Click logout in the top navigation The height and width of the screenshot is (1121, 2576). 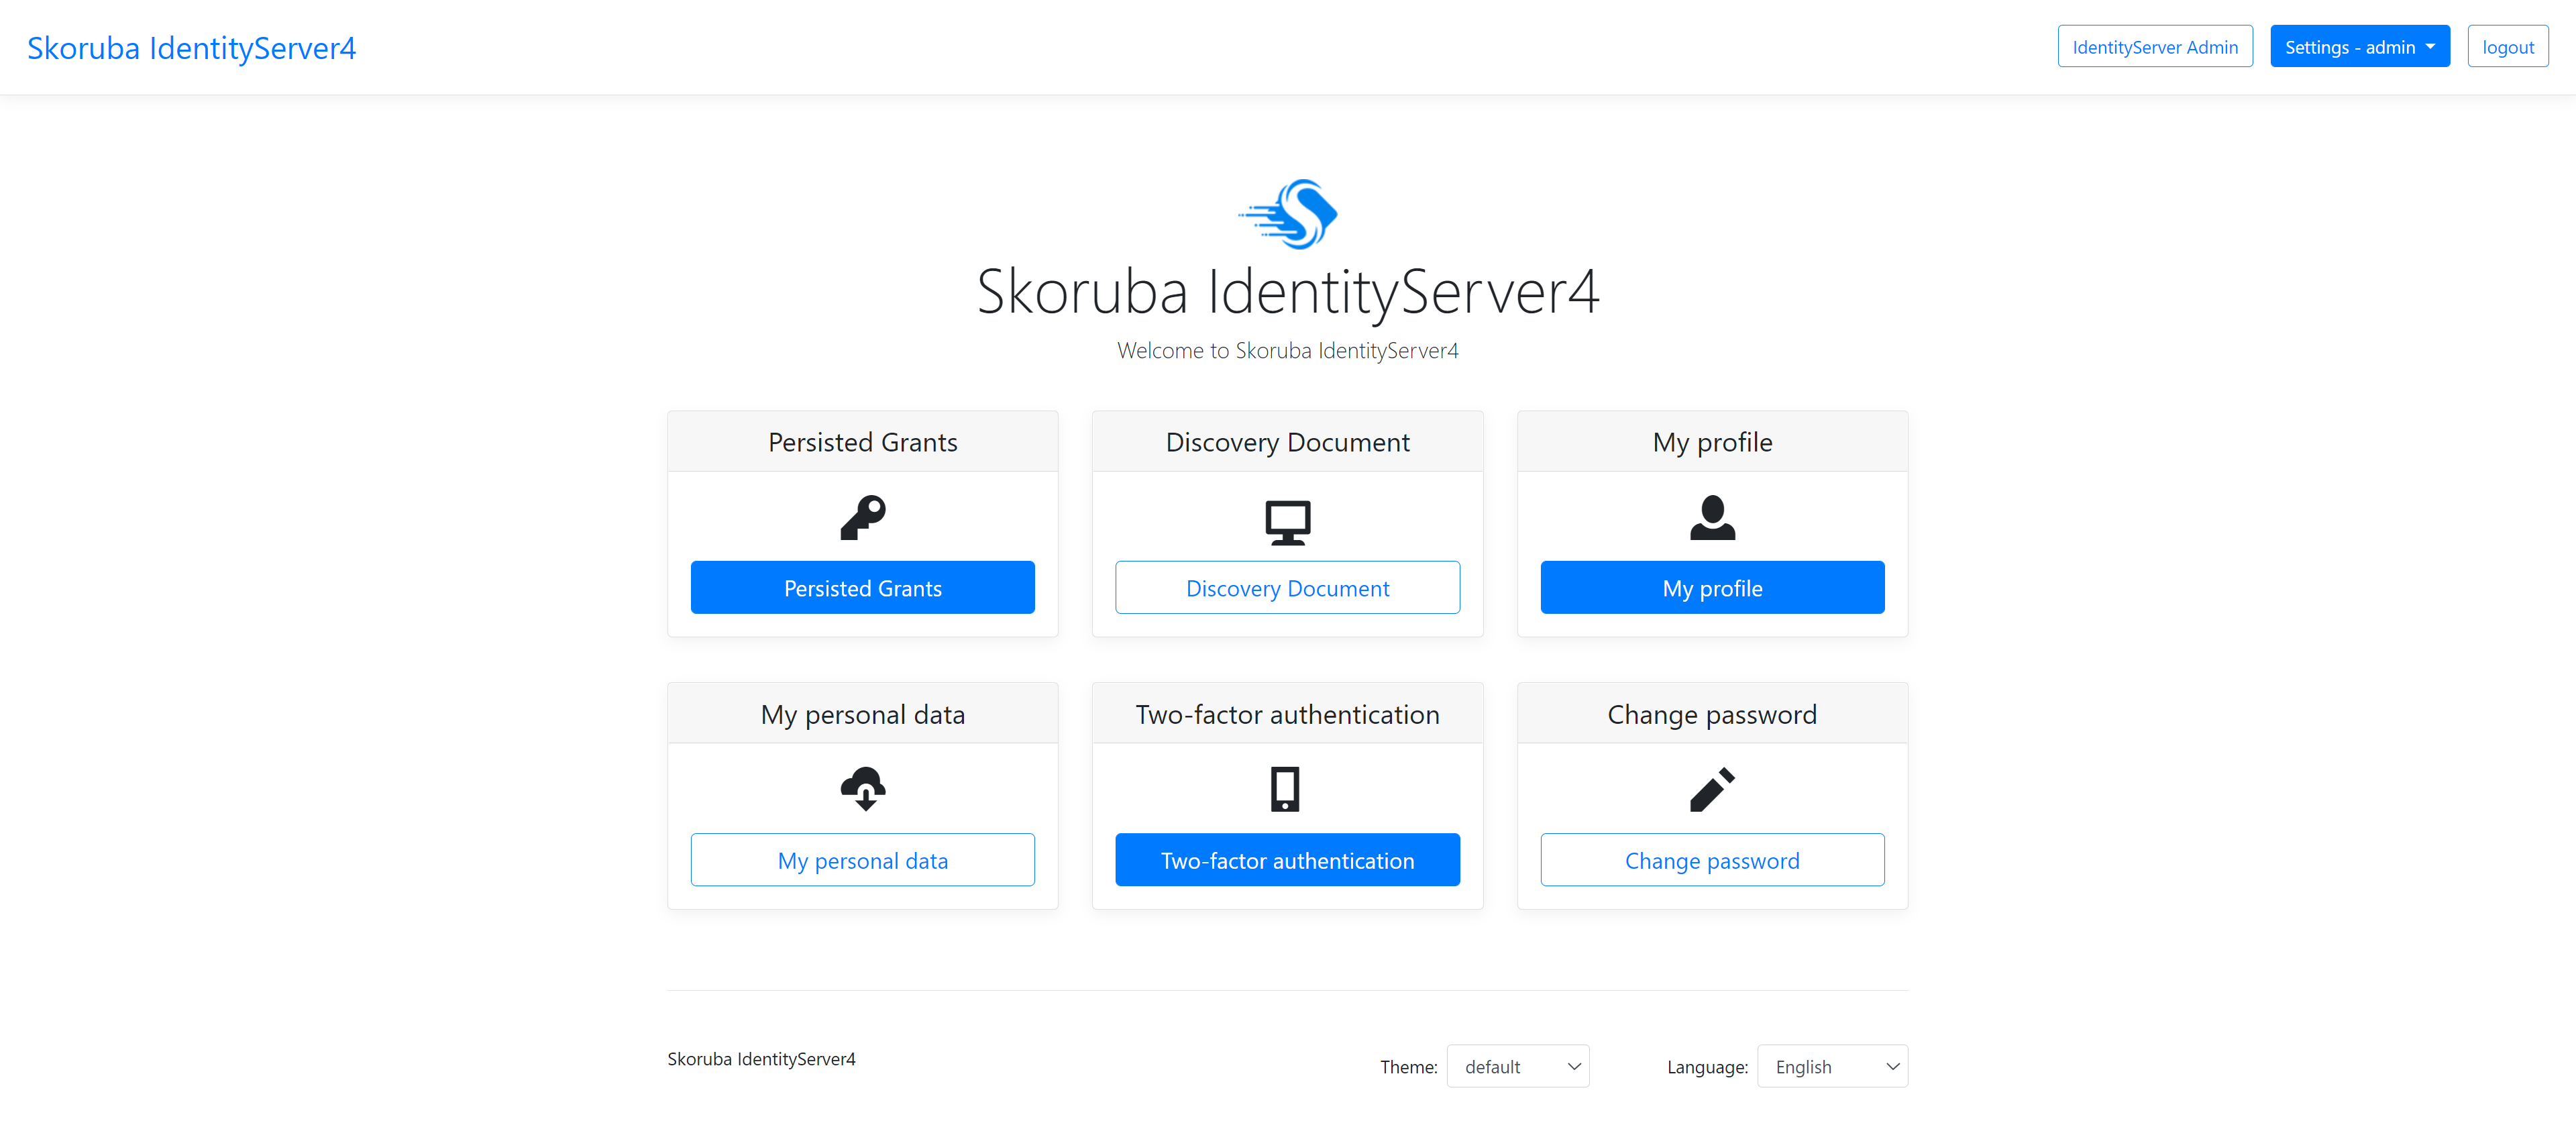click(x=2507, y=47)
